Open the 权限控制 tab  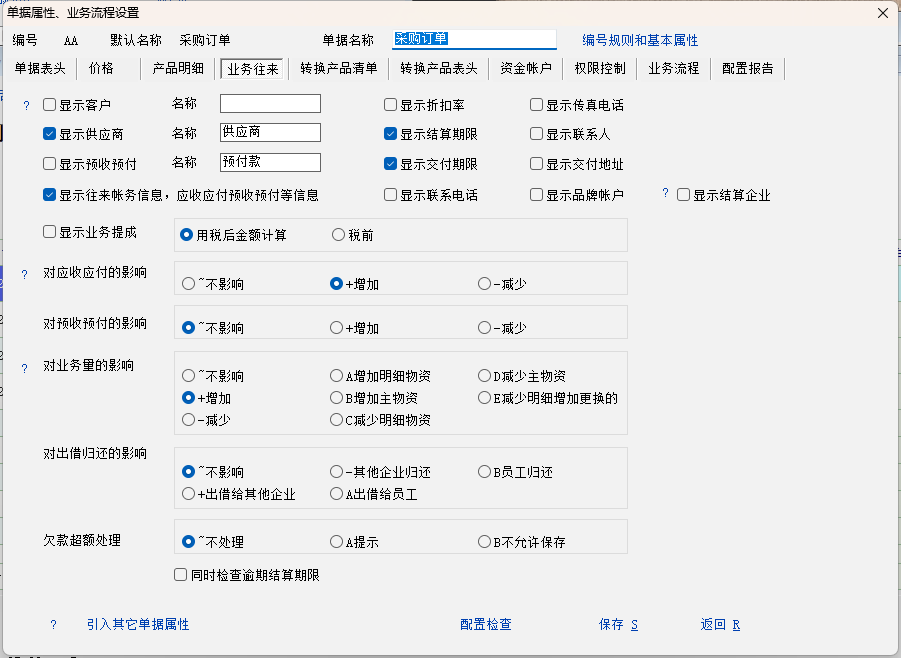(x=600, y=69)
